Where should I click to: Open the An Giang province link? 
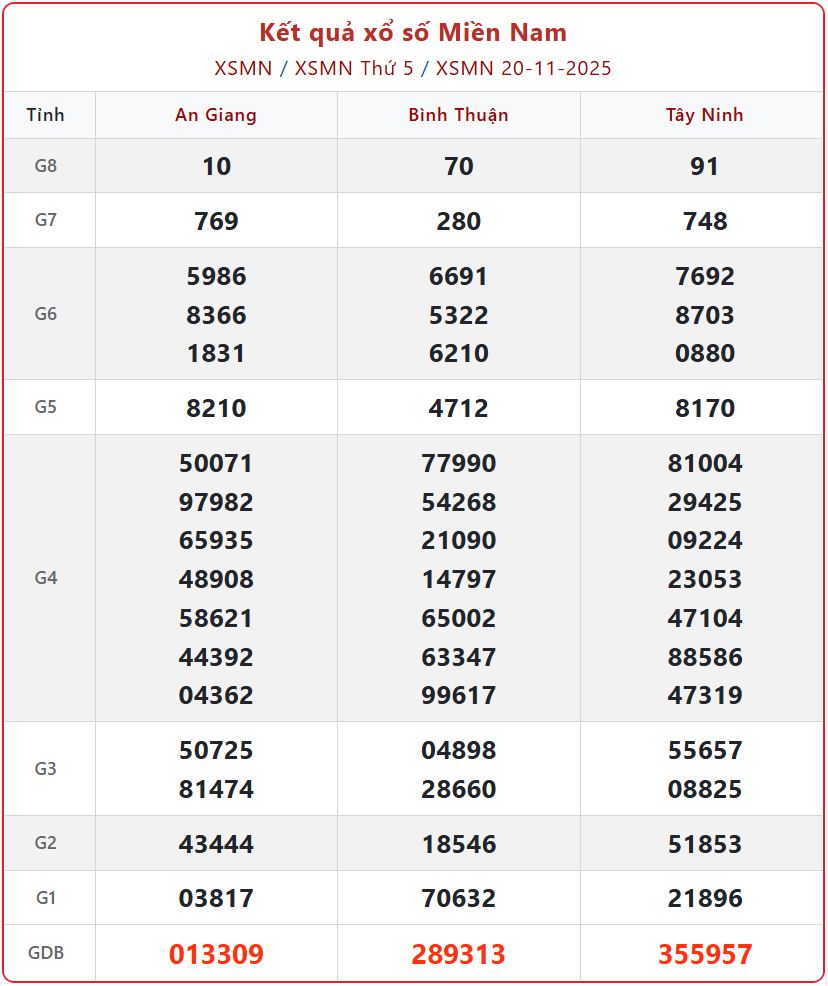(216, 115)
